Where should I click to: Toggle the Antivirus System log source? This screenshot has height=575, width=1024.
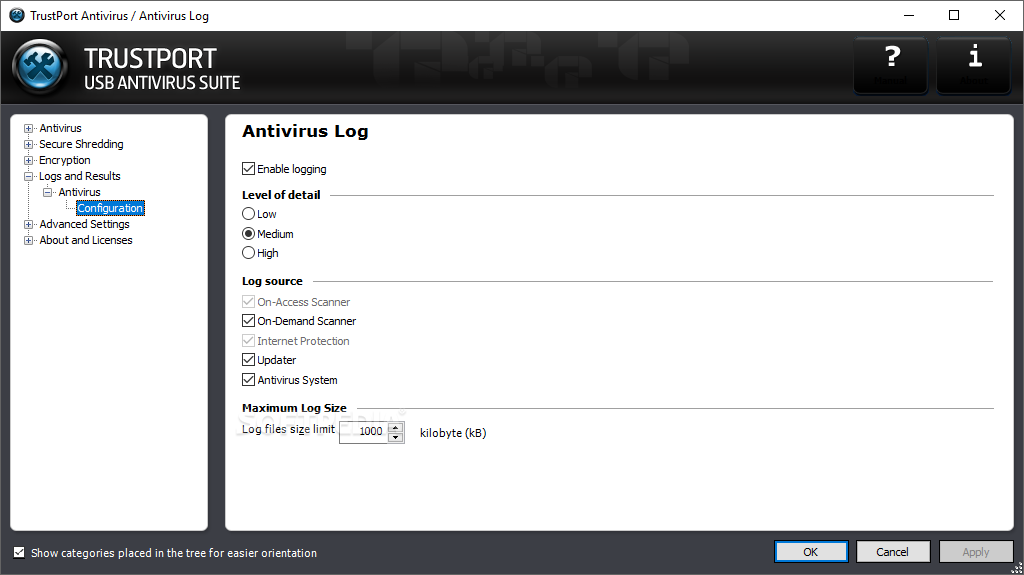(248, 379)
